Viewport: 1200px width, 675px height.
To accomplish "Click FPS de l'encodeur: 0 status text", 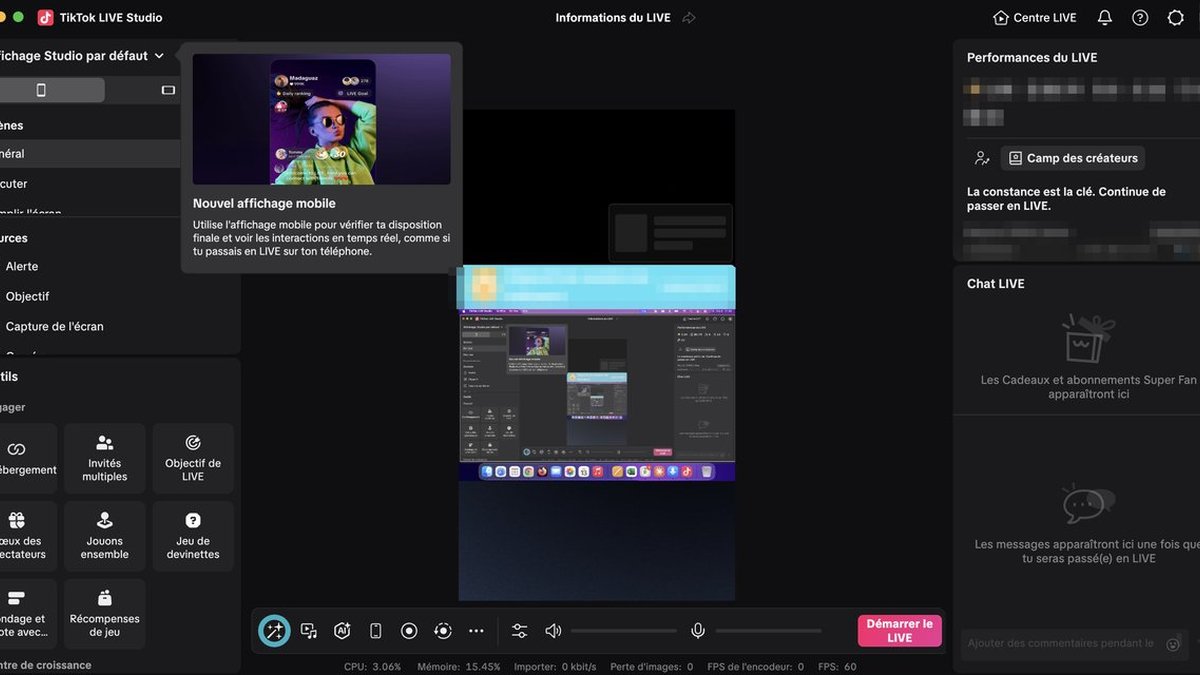I will [x=755, y=666].
